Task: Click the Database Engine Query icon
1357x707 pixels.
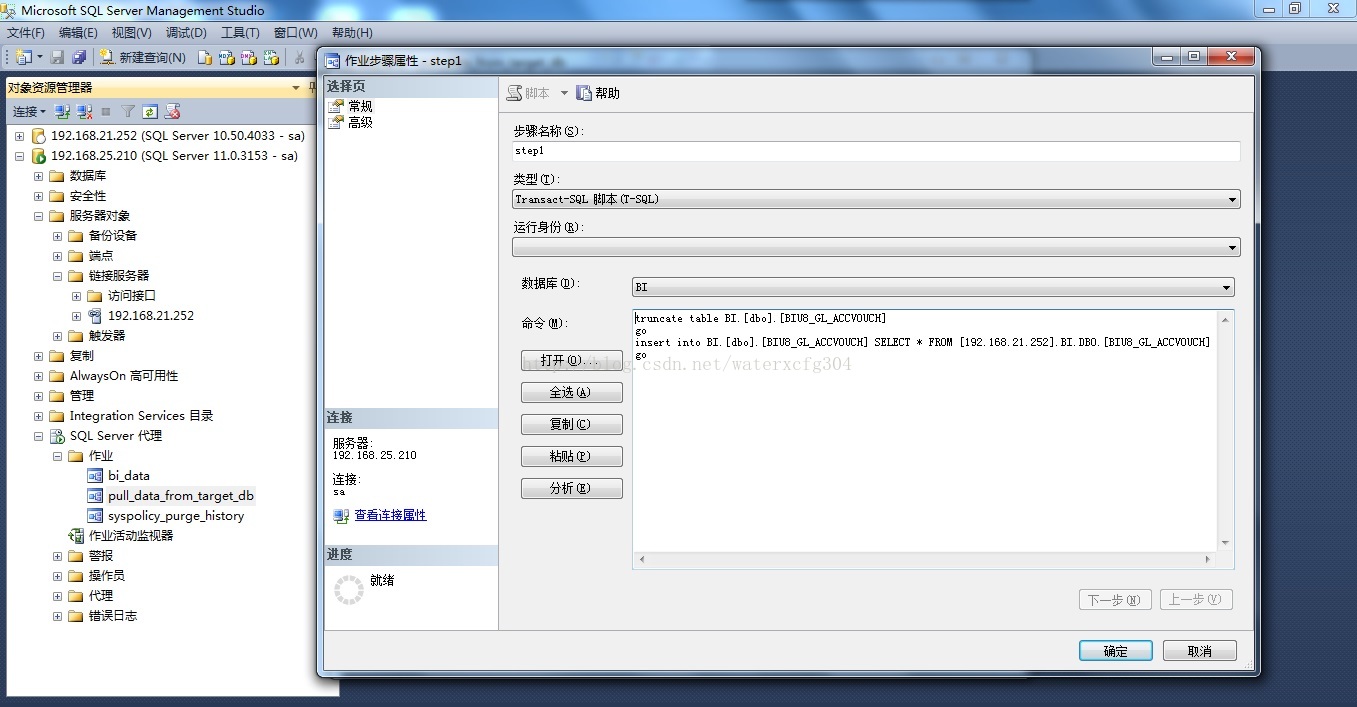Action: pos(204,57)
